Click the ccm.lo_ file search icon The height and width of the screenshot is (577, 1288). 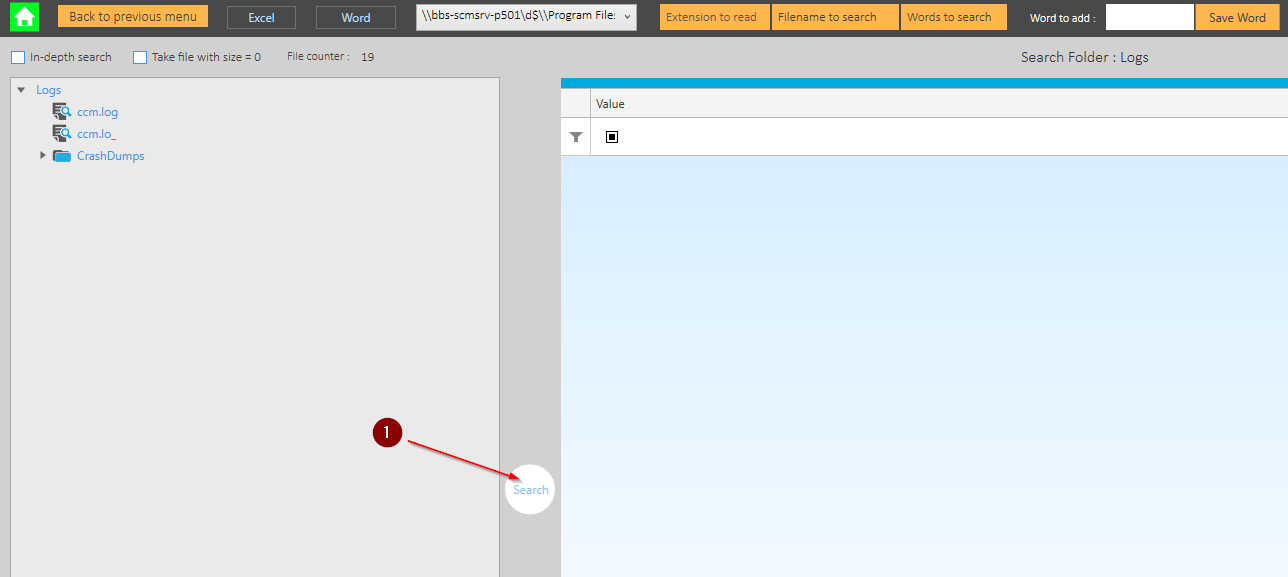point(61,134)
